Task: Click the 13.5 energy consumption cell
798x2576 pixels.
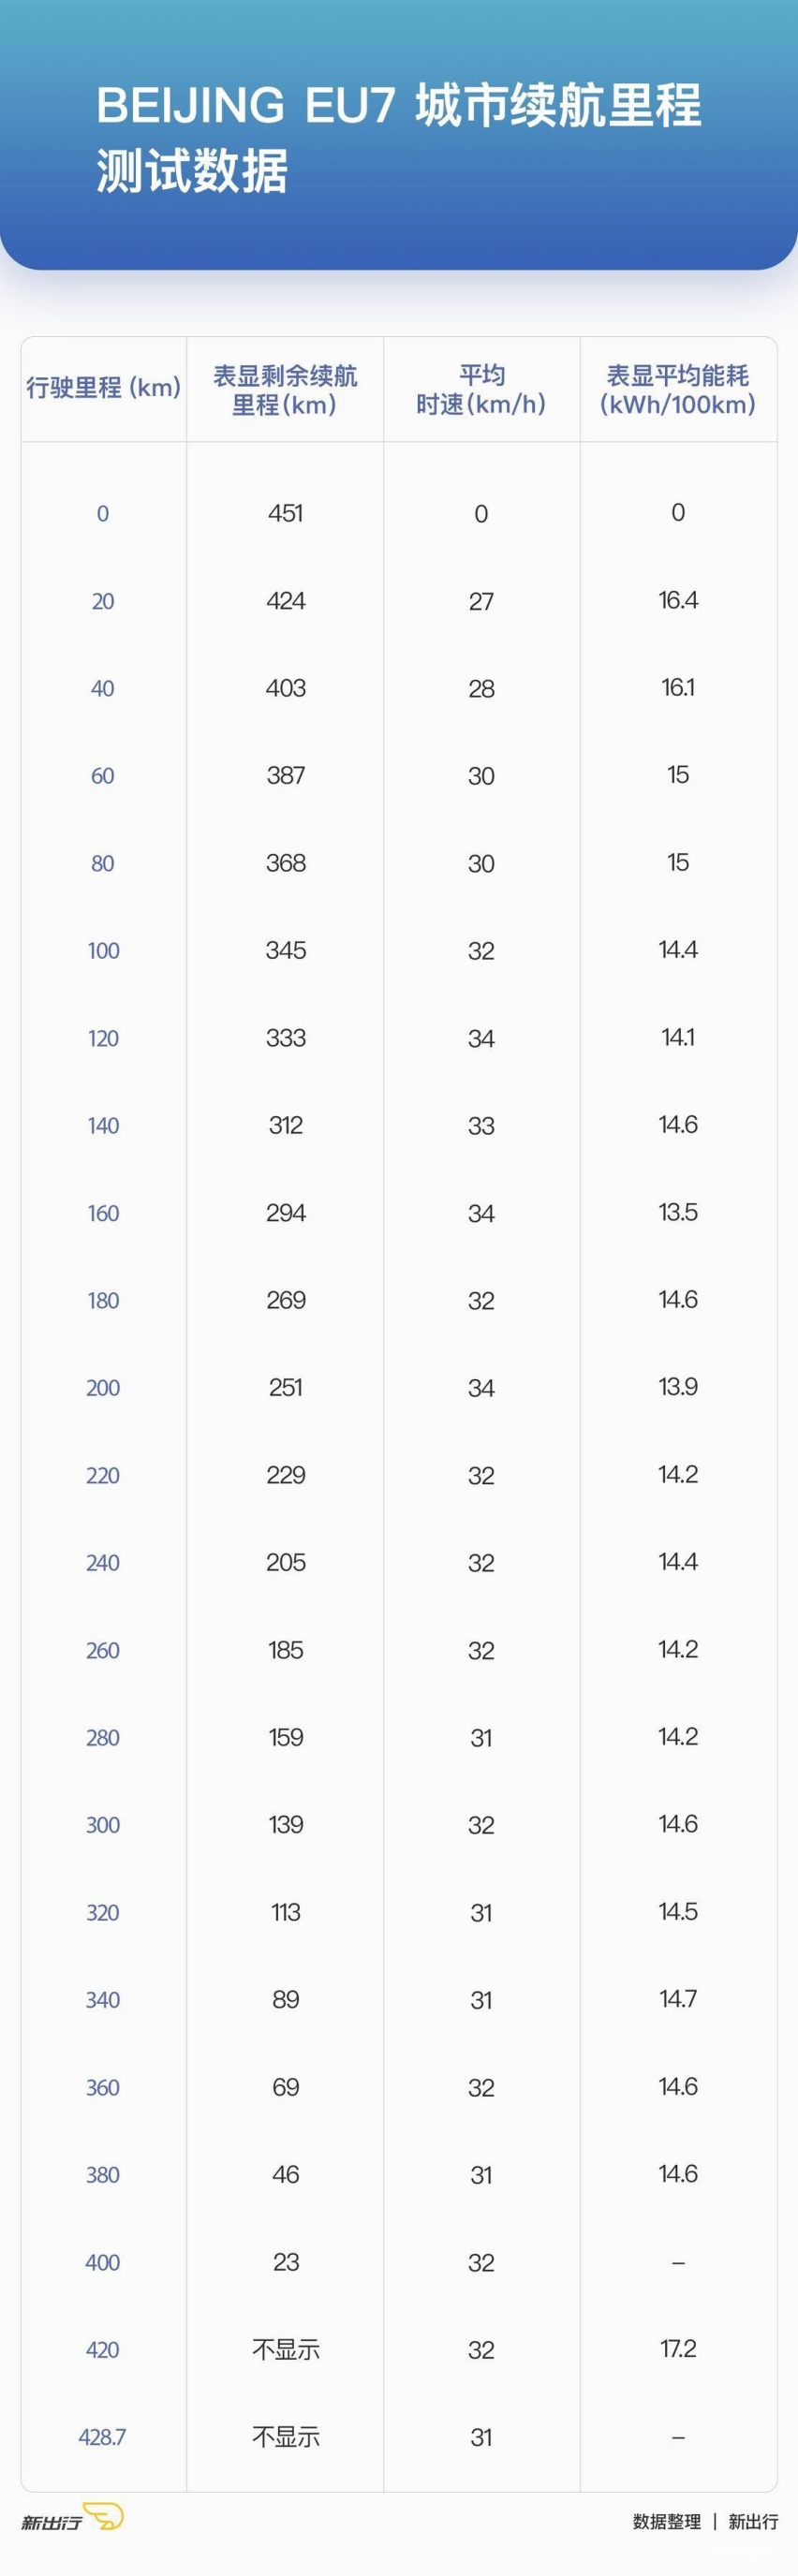Action: click(678, 1212)
